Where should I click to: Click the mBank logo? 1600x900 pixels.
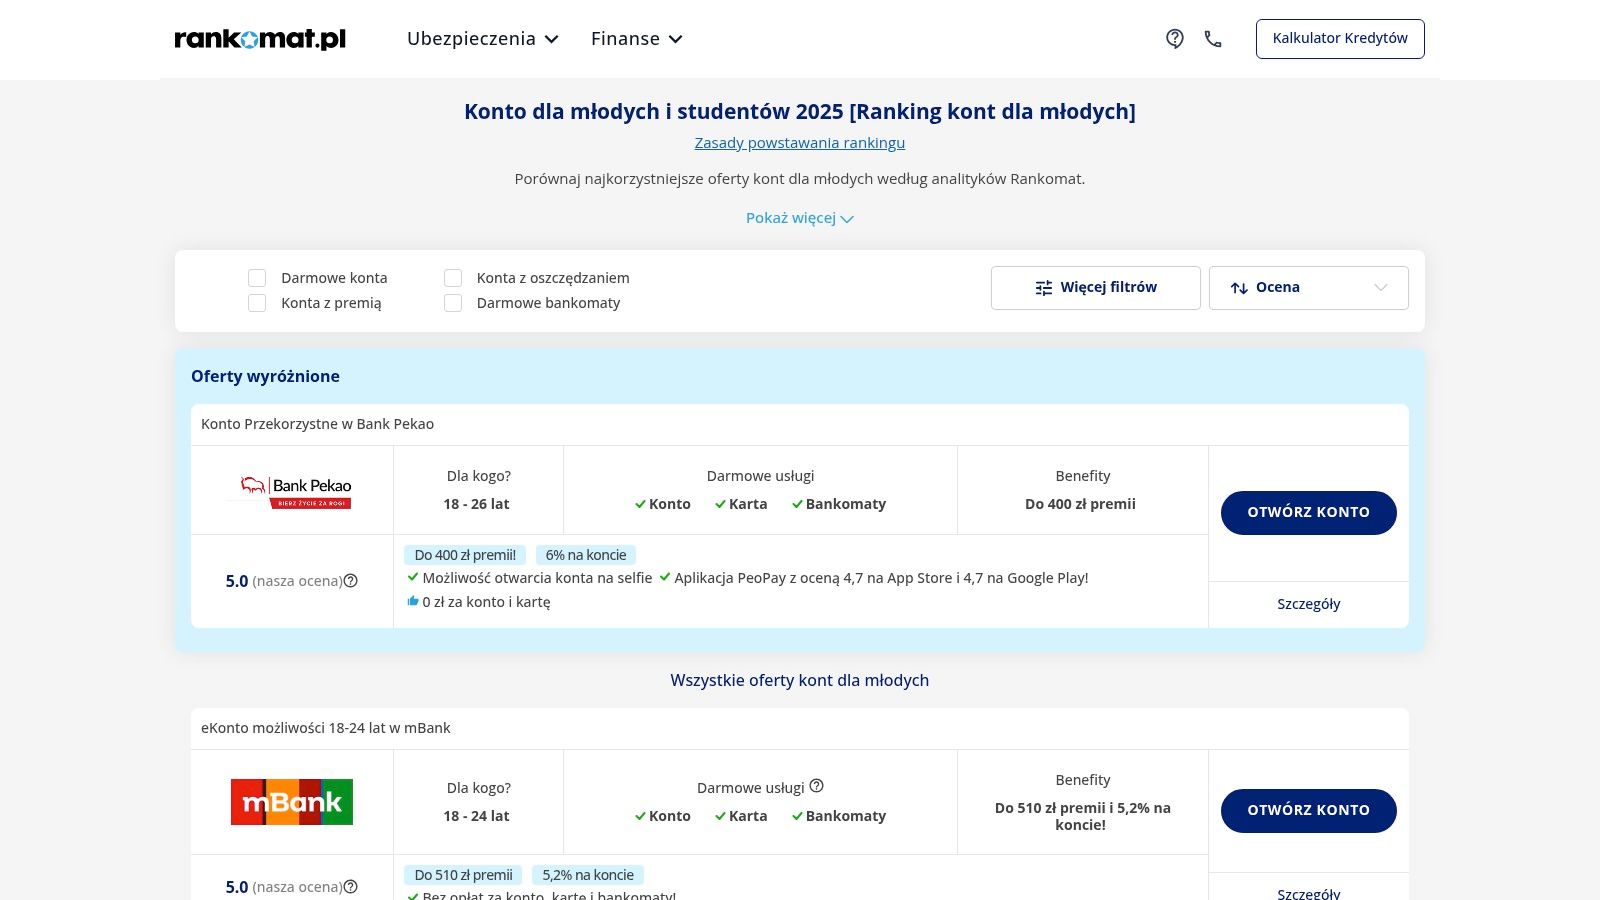[x=292, y=802]
